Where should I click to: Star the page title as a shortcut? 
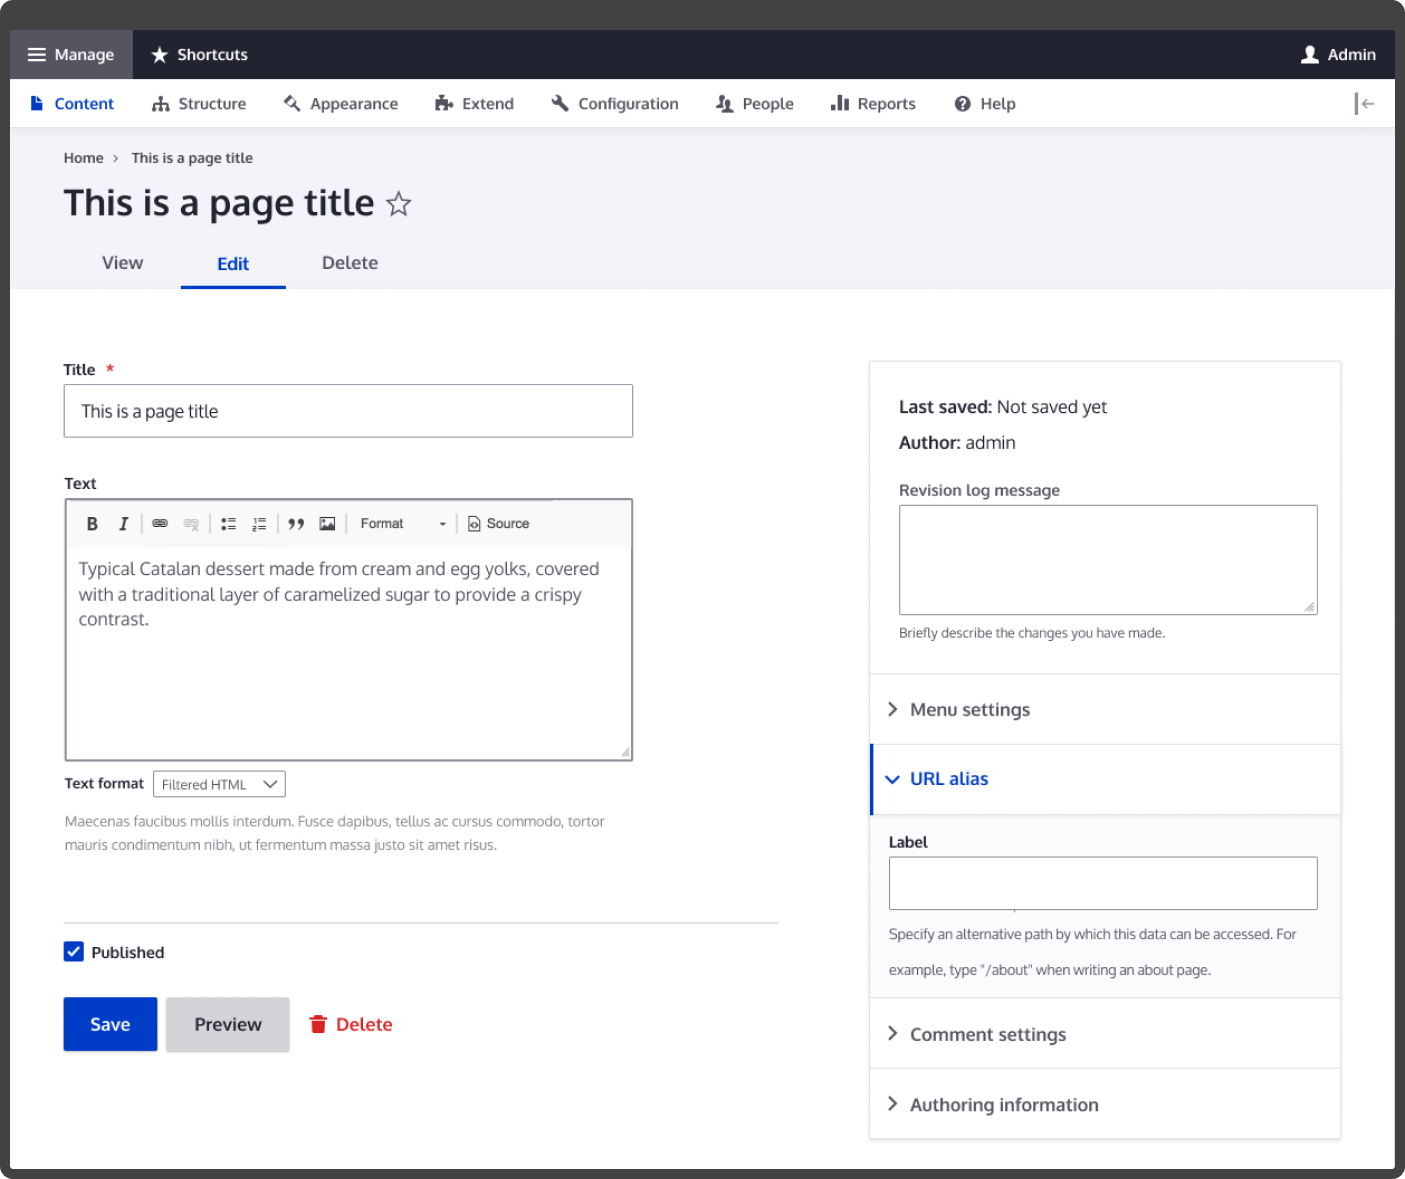tap(399, 204)
